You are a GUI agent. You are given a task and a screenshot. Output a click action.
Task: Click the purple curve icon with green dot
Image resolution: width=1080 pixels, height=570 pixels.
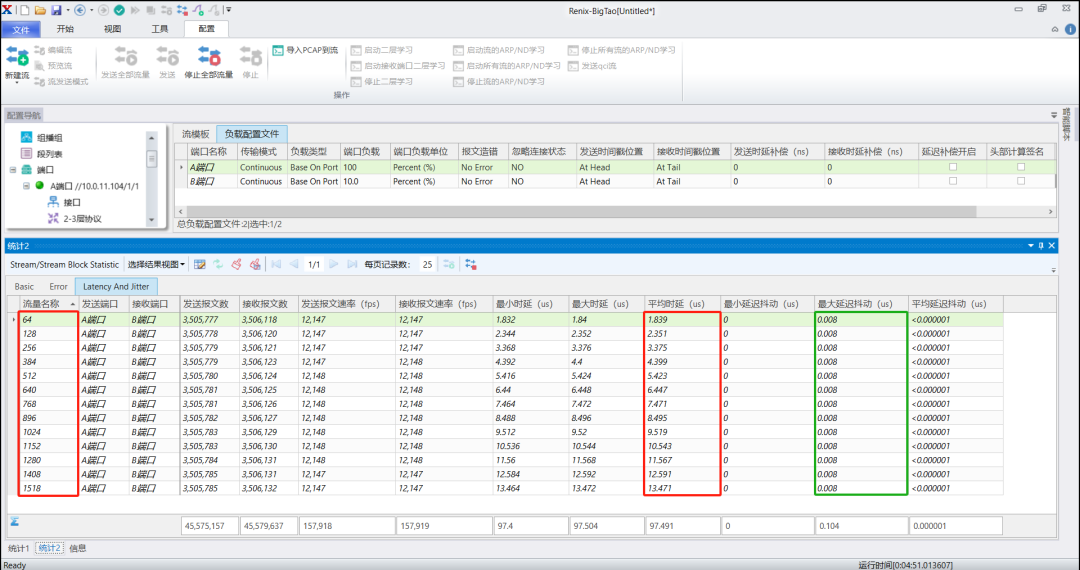click(198, 10)
